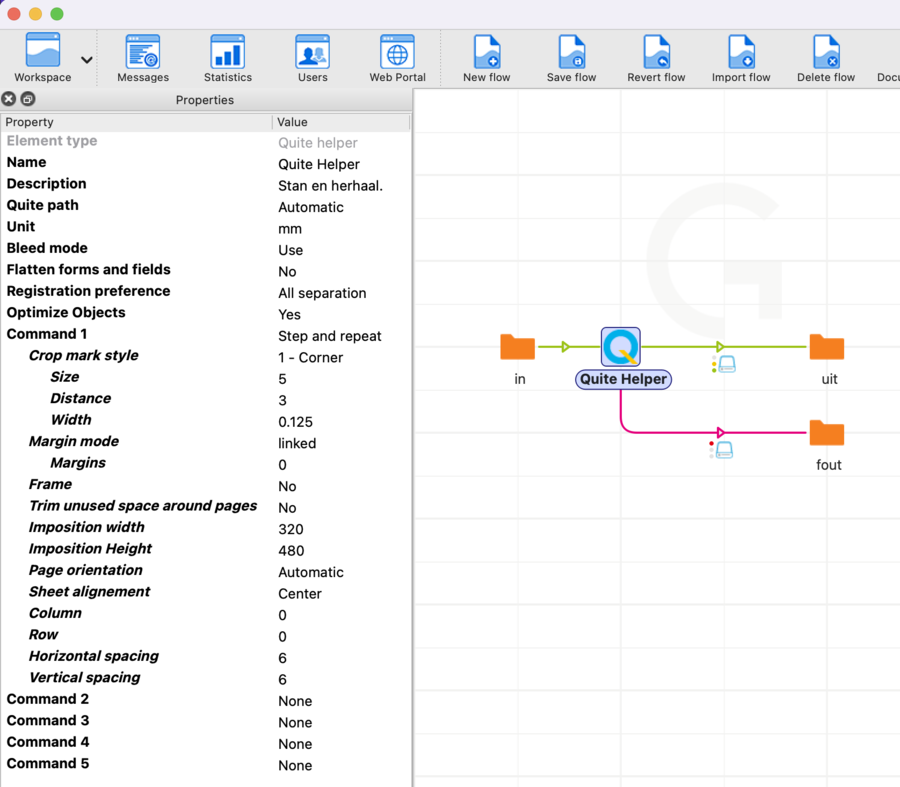
Task: Create a New flow
Action: [487, 59]
